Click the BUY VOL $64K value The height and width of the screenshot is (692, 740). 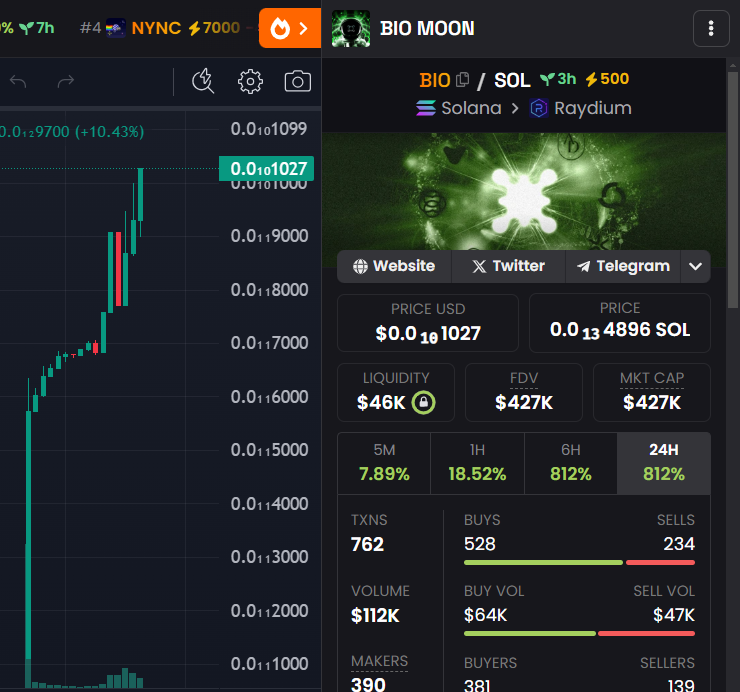(x=485, y=615)
